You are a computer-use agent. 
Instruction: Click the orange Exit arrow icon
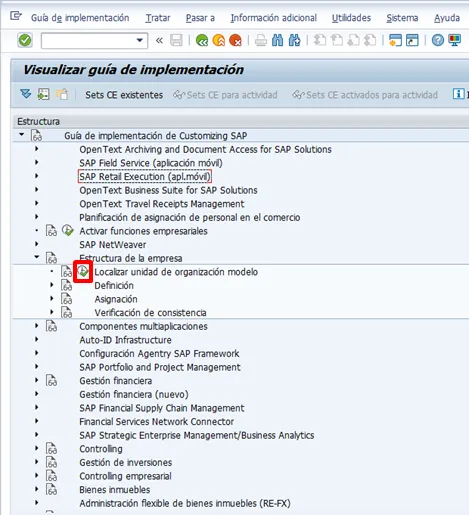click(x=219, y=41)
